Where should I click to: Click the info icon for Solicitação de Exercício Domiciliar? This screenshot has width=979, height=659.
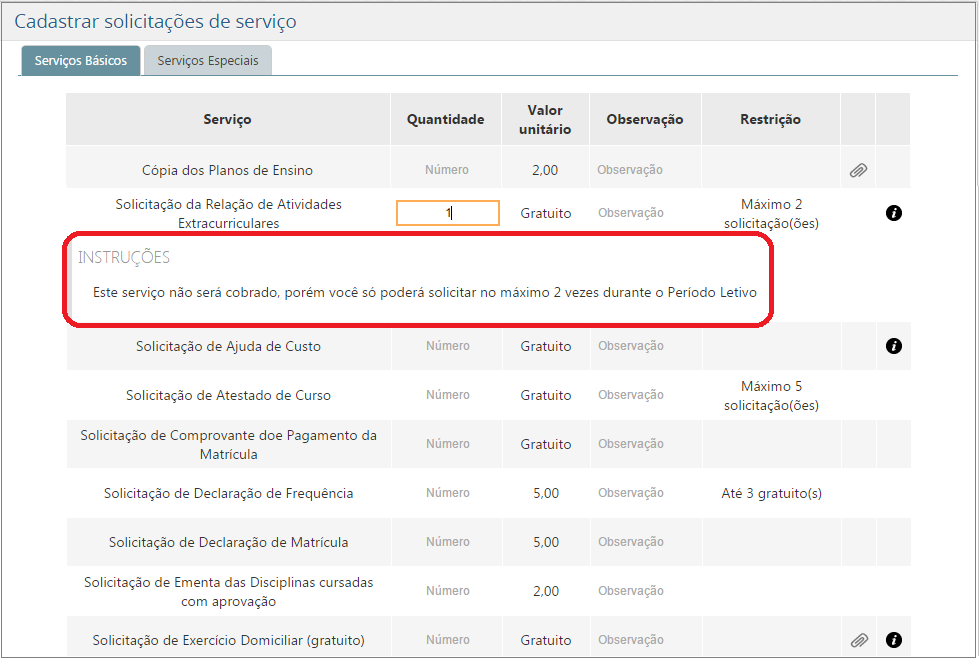click(893, 639)
